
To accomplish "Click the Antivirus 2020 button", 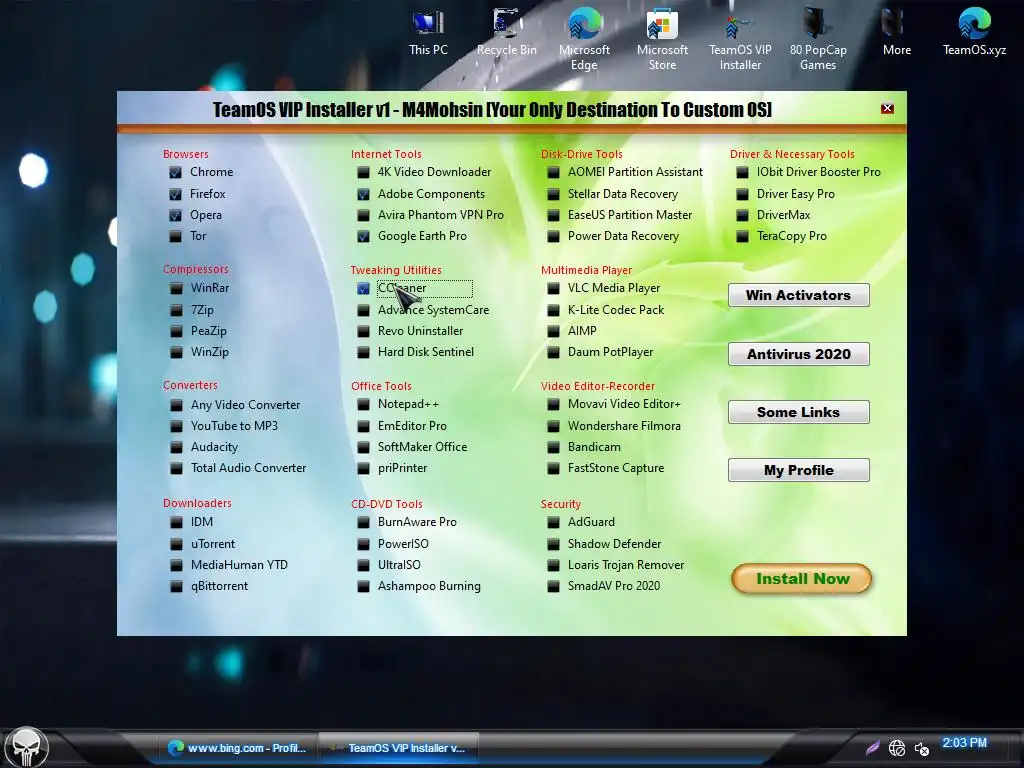I will pos(799,354).
